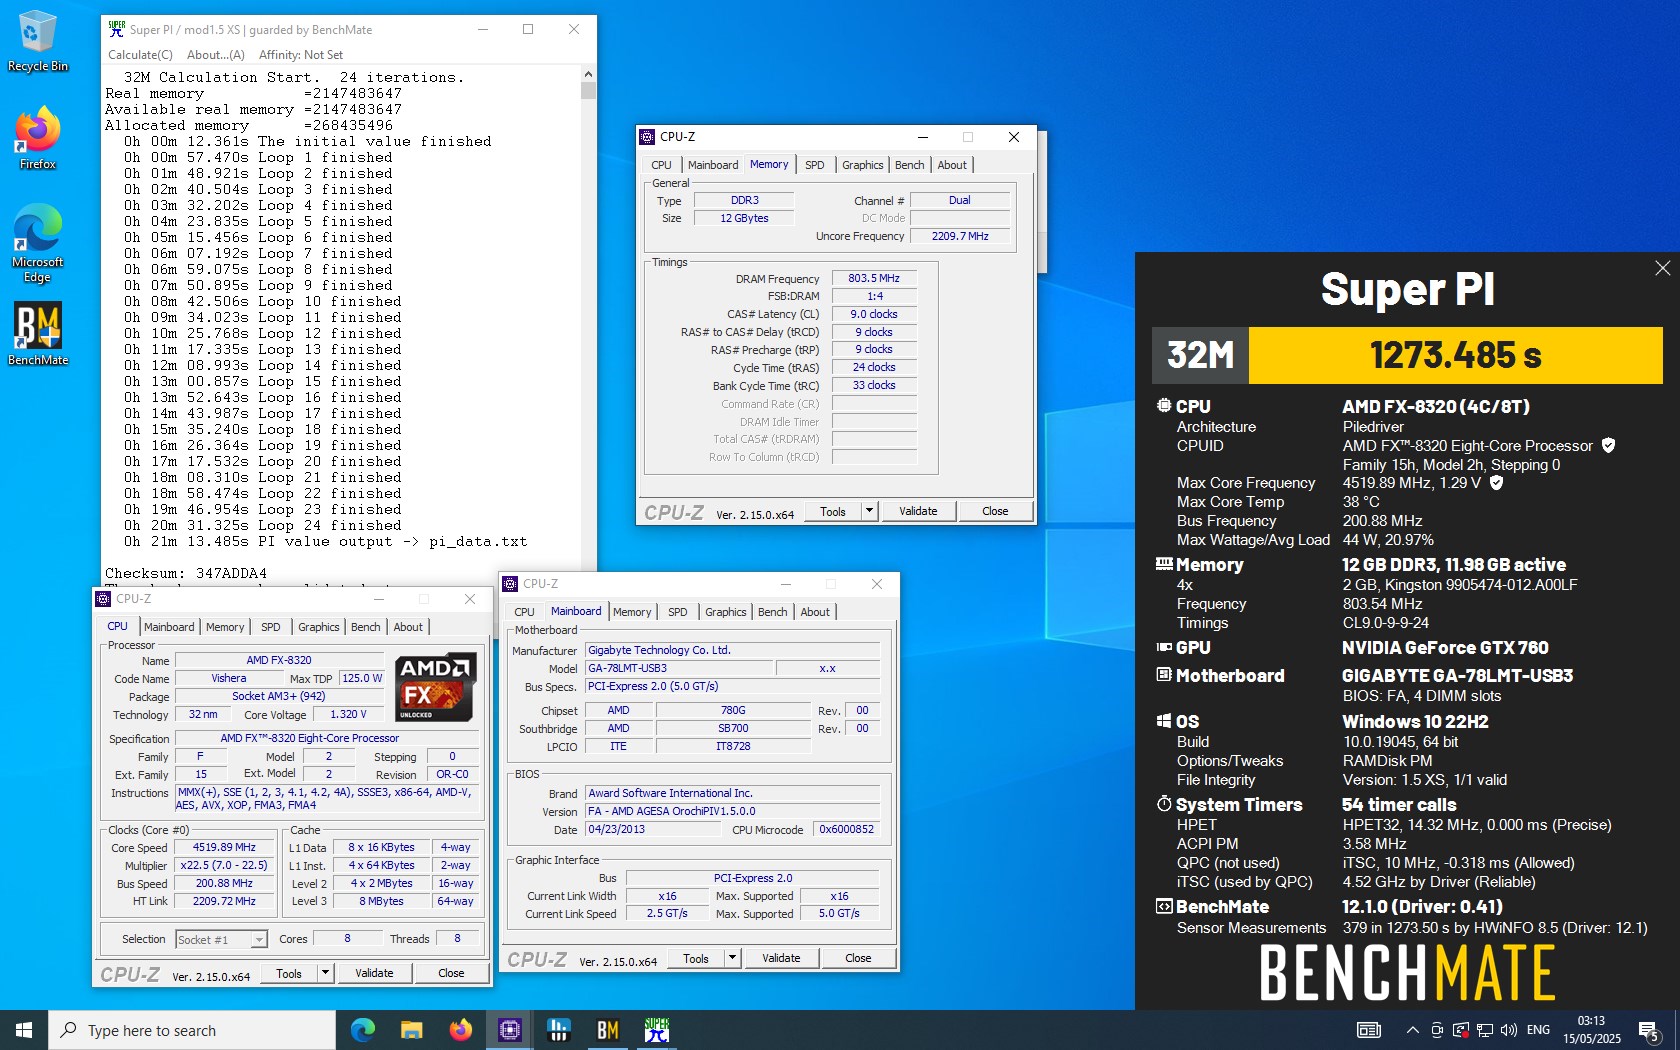Select Memory tab in the CPU-Z processor window

(x=225, y=627)
